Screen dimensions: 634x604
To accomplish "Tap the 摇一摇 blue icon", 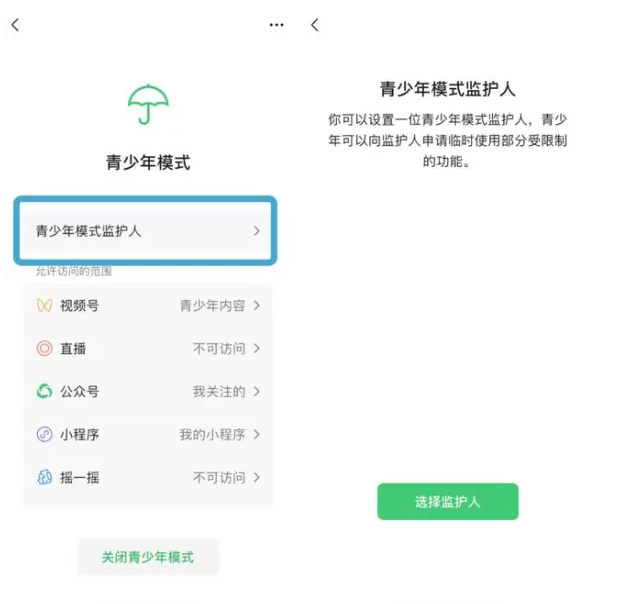I will (x=44, y=477).
